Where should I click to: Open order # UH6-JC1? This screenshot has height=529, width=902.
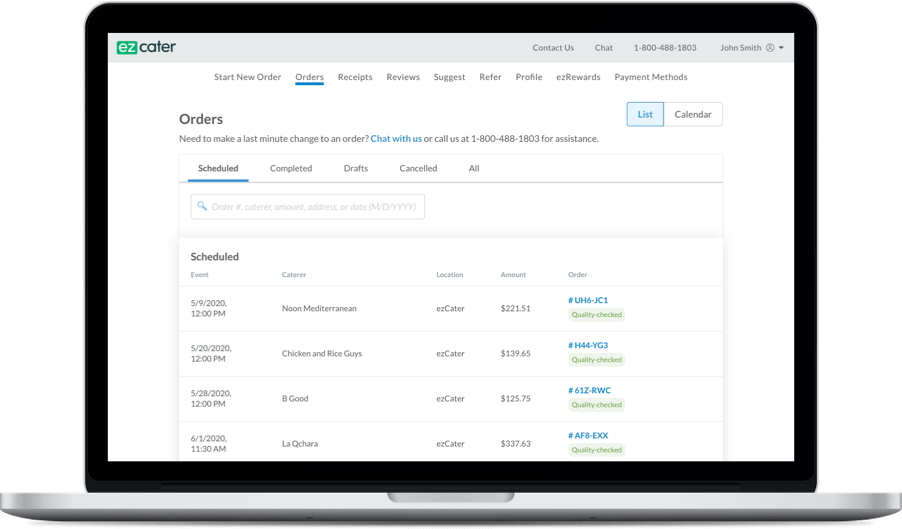click(x=588, y=300)
